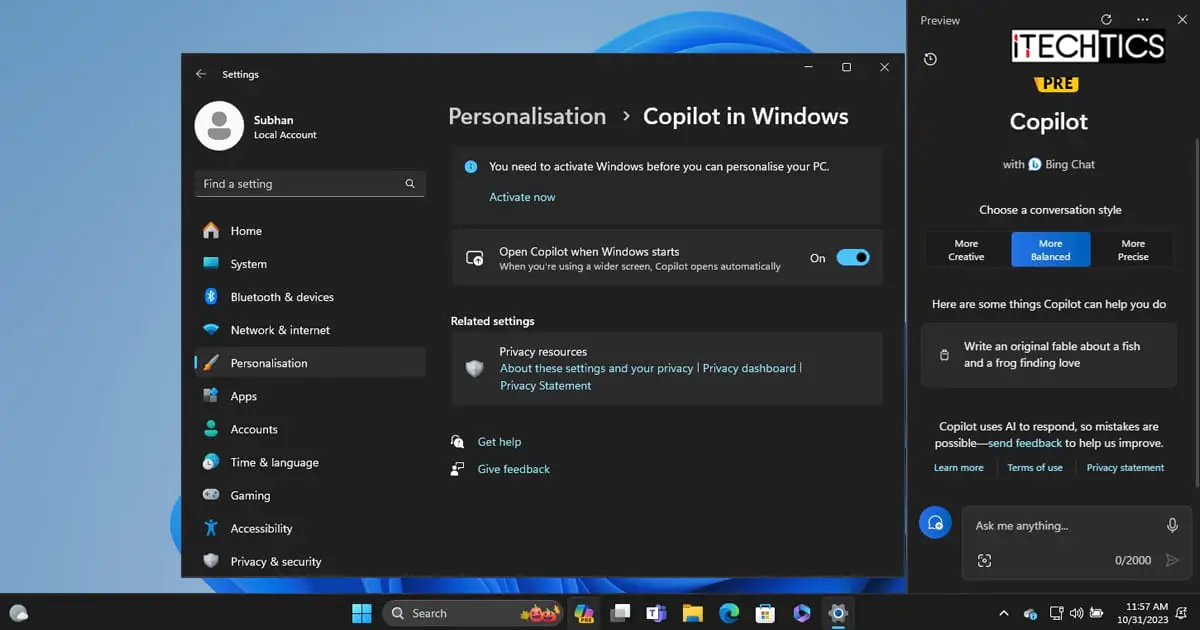Open Gaming settings category

coord(310,495)
